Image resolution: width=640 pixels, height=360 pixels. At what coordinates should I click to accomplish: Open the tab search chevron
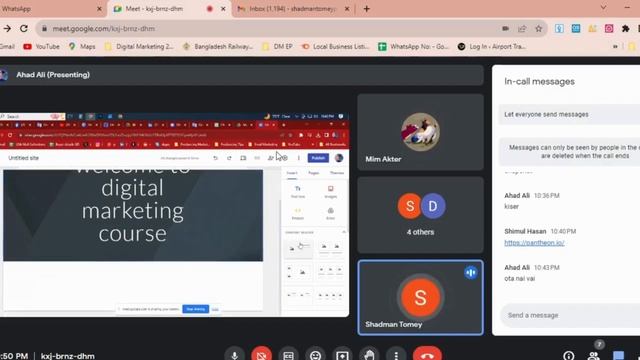pyautogui.click(x=603, y=8)
